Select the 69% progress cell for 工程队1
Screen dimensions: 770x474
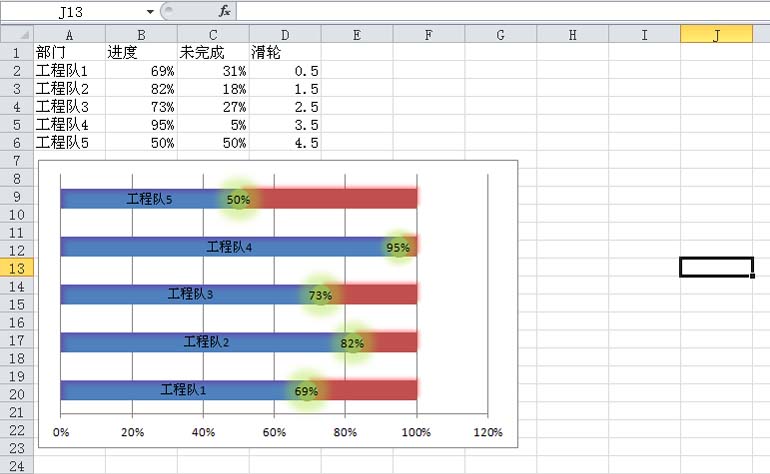(x=141, y=71)
